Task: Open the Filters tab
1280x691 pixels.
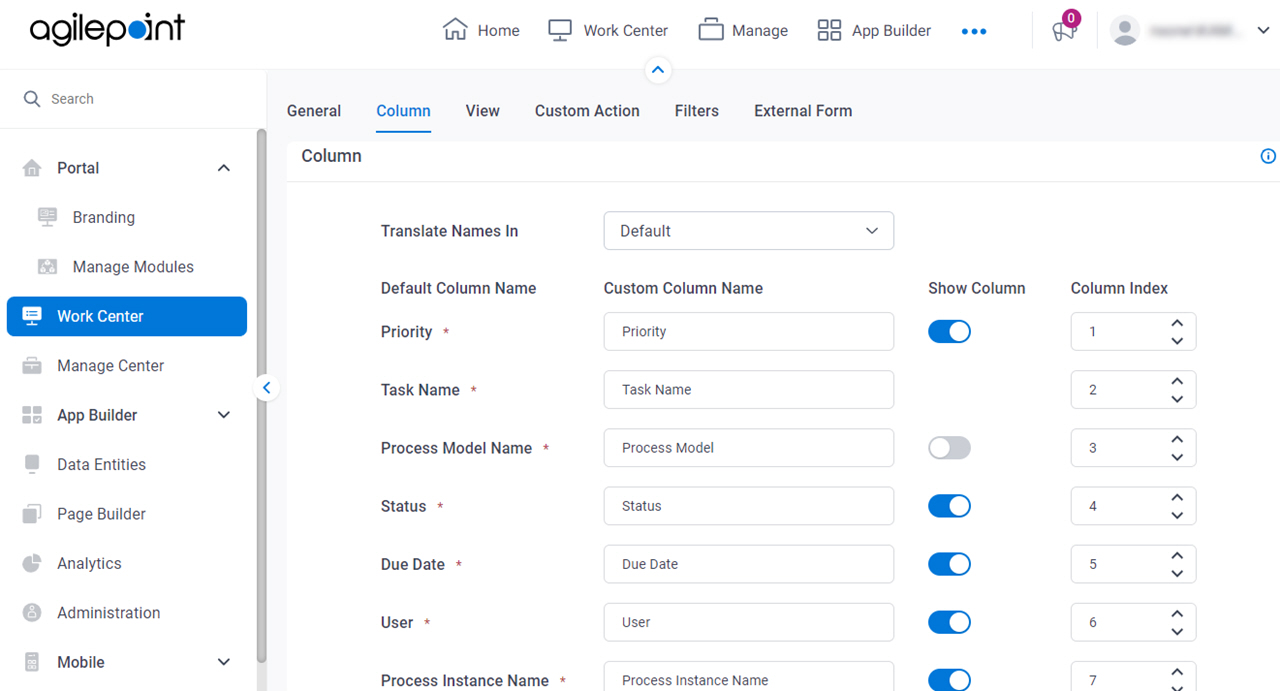Action: [697, 111]
